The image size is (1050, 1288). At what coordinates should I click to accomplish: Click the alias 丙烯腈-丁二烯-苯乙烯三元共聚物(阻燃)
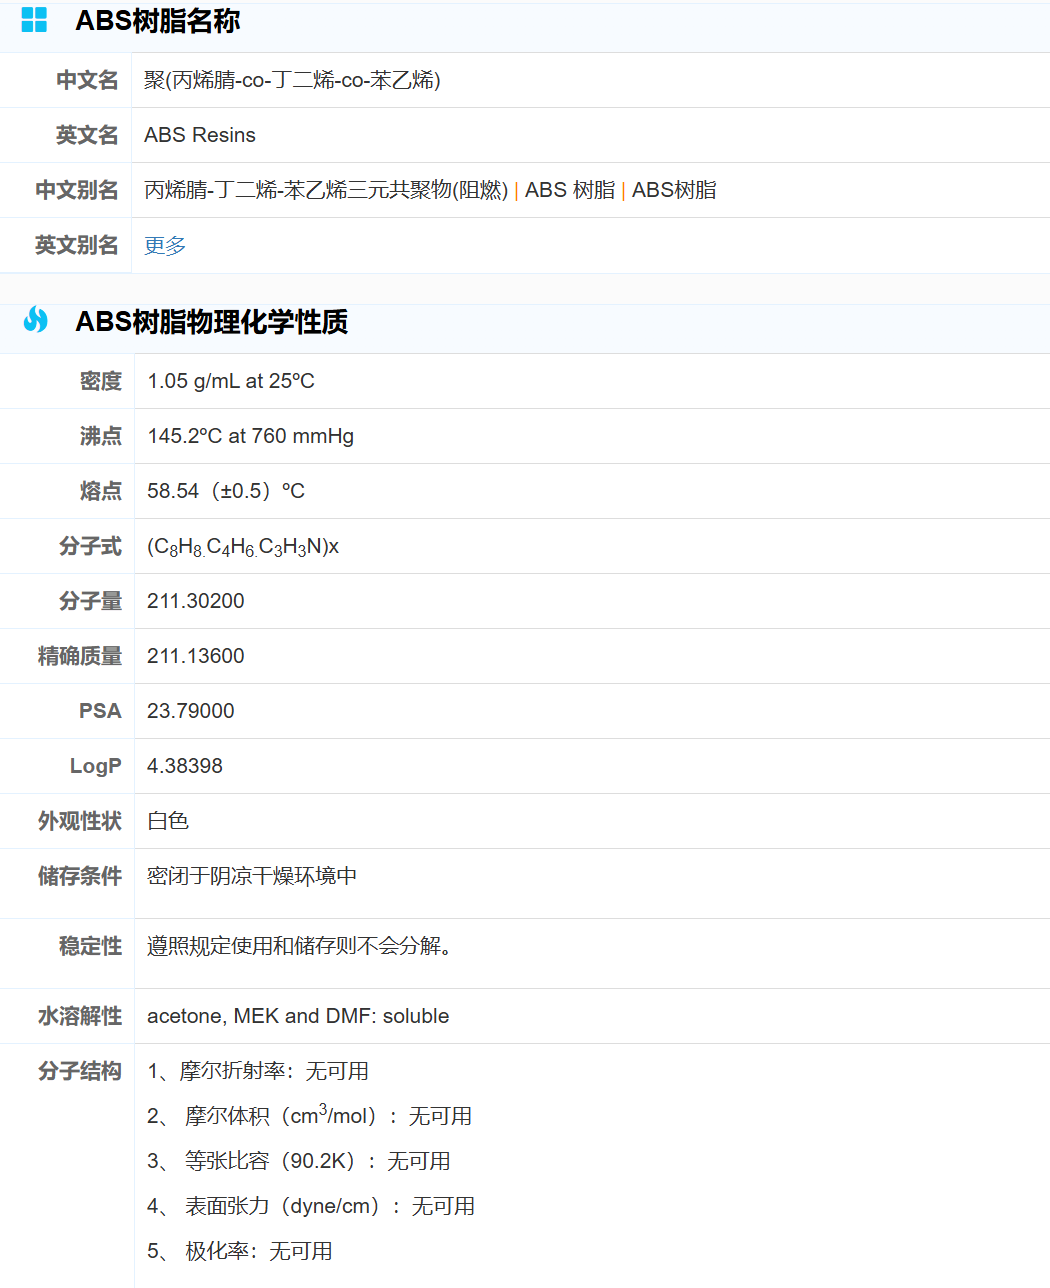[326, 190]
